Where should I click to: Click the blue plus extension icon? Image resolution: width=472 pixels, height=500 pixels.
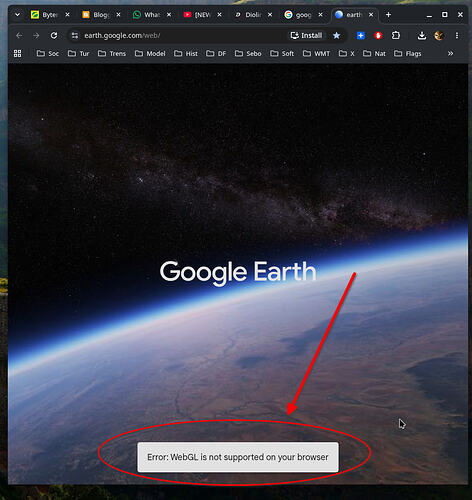click(x=361, y=35)
